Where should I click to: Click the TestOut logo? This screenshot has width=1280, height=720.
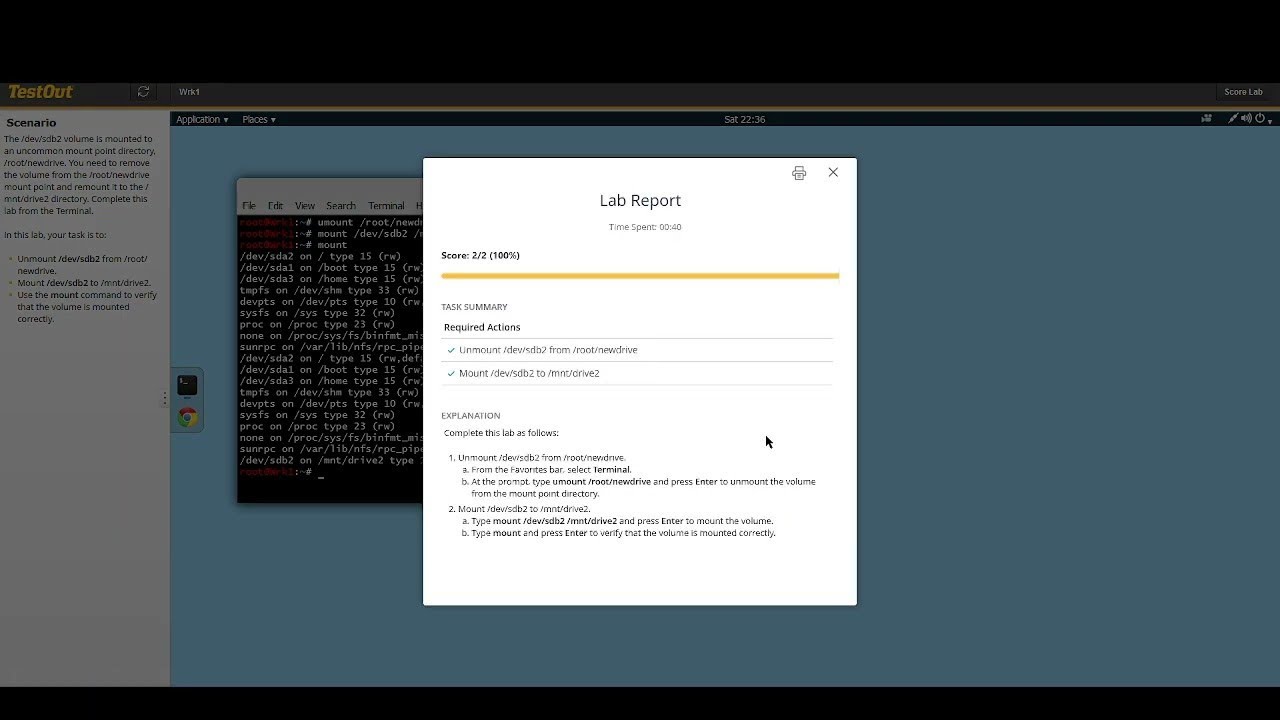(40, 92)
